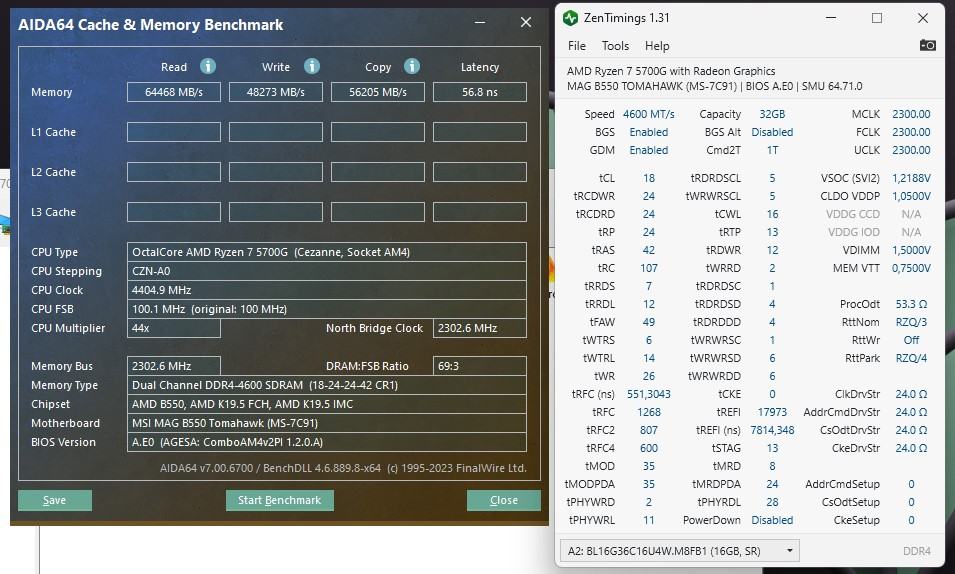Click the Start Benchmark button
The height and width of the screenshot is (574, 955).
(280, 500)
